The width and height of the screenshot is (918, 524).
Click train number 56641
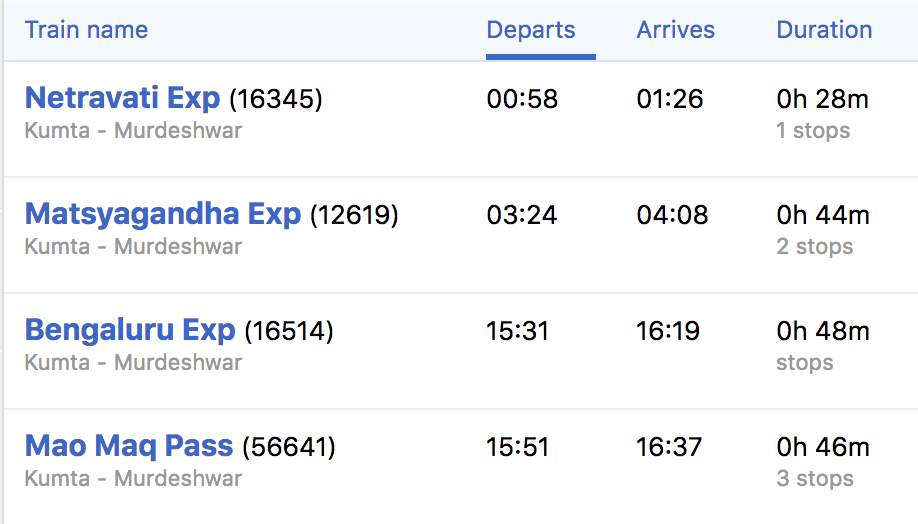[289, 447]
